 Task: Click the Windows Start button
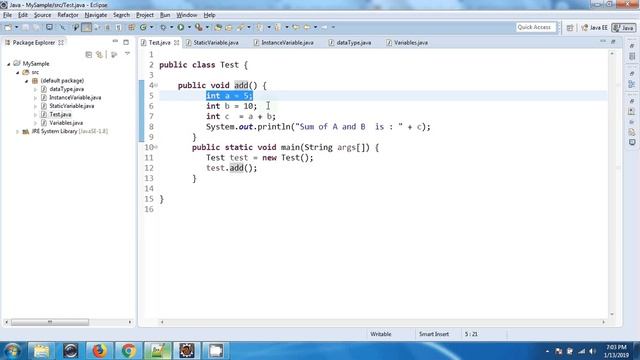point(12,351)
